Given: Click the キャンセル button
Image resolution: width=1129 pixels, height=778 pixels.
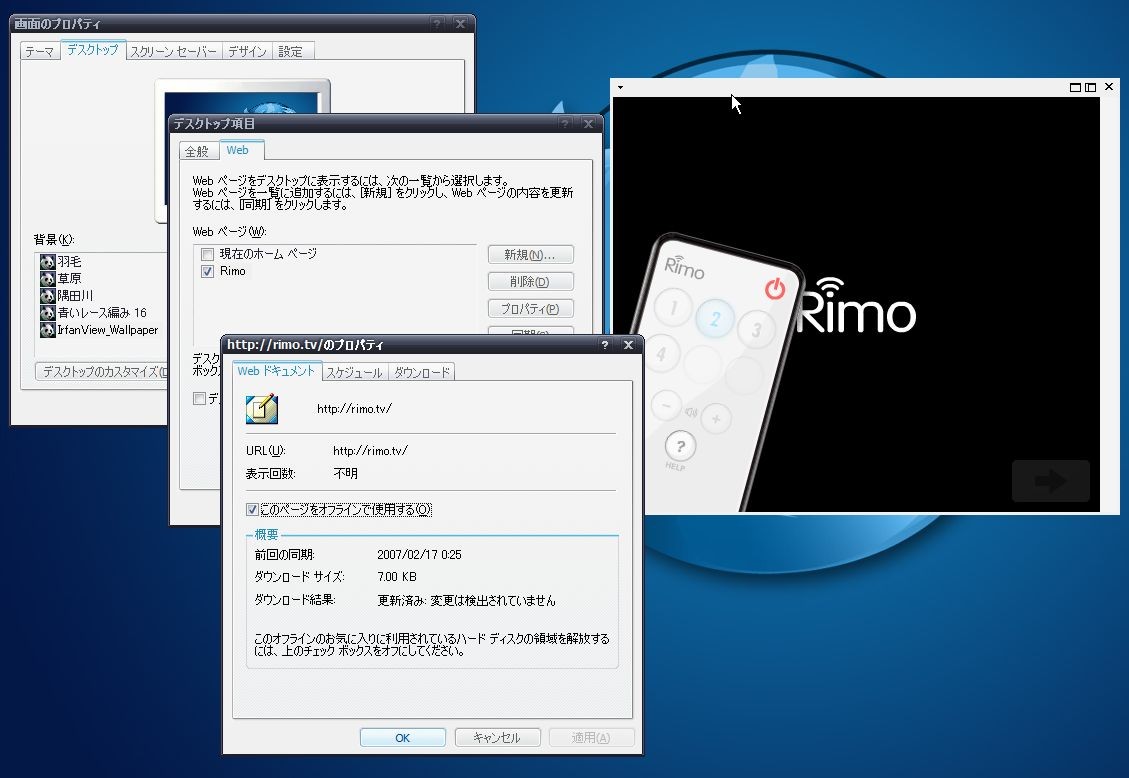Looking at the screenshot, I should point(497,738).
